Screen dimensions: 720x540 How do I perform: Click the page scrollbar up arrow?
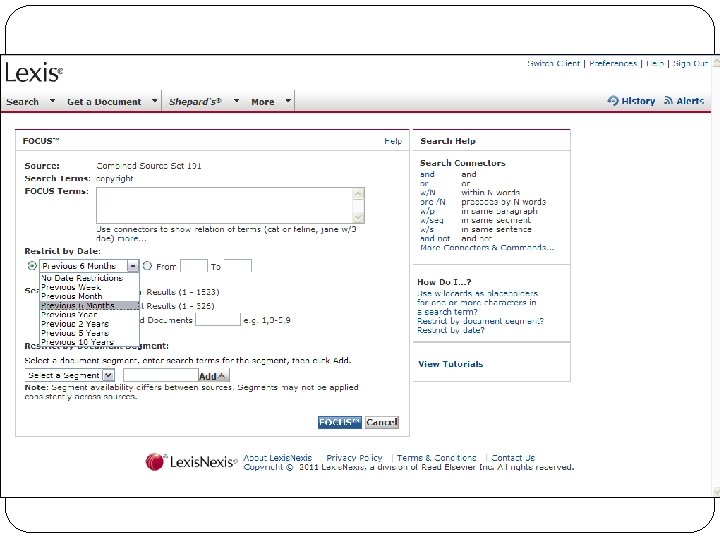(x=716, y=63)
